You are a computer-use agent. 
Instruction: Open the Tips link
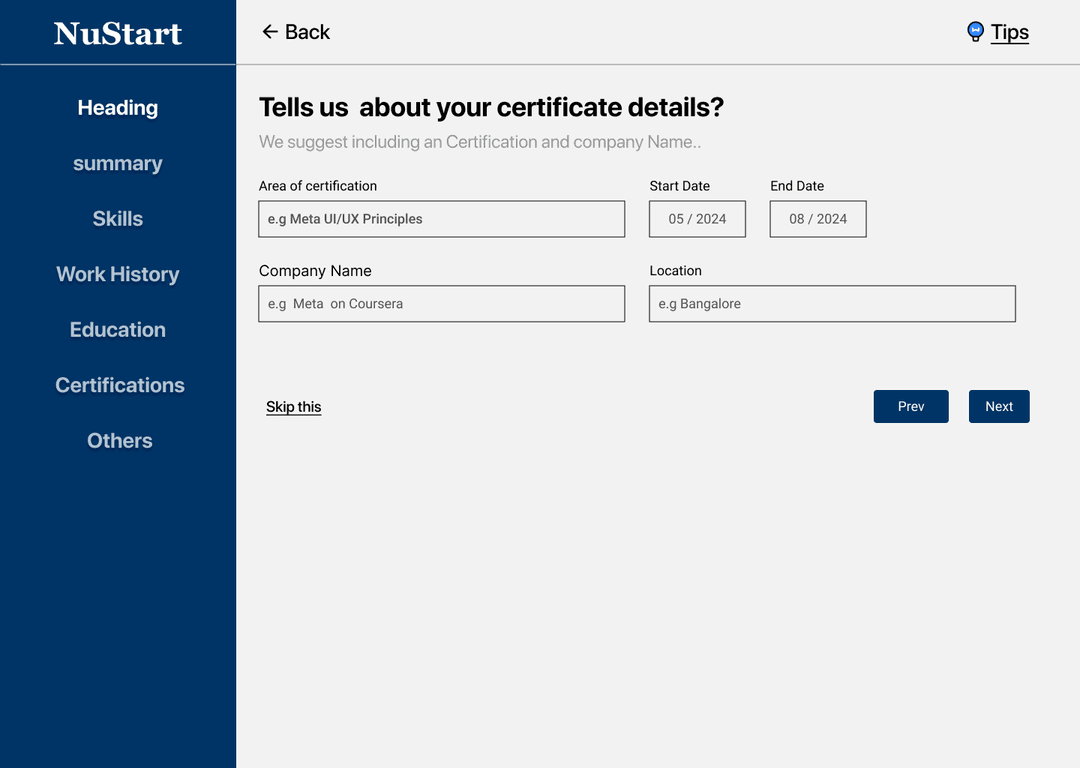(1010, 32)
